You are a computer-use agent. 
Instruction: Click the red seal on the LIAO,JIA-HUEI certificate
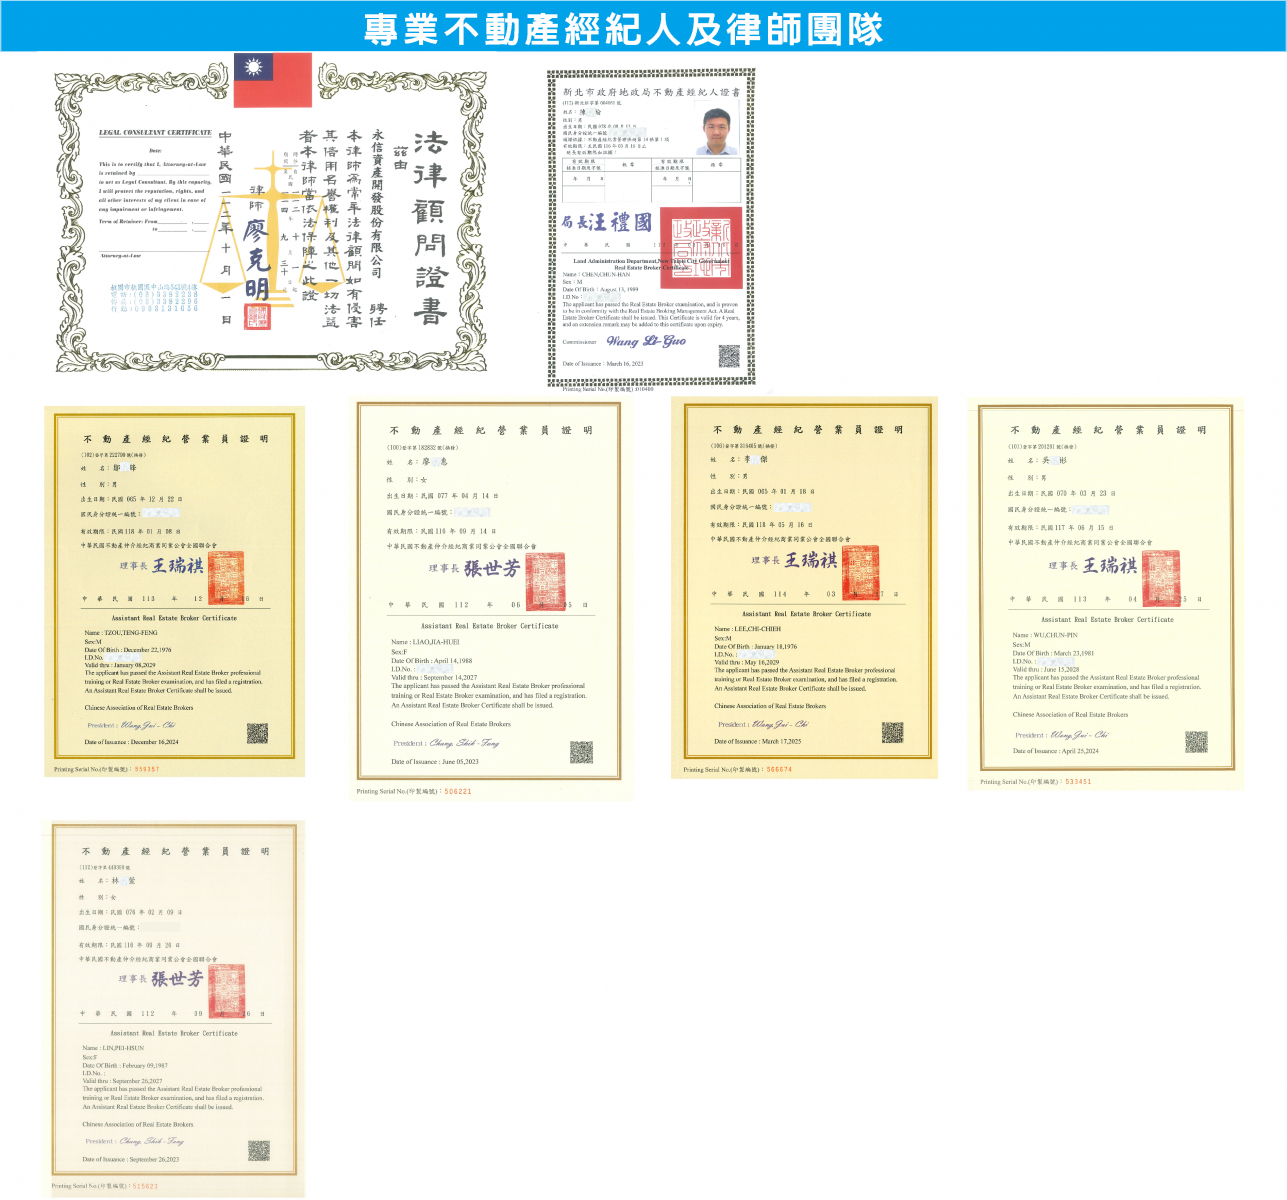pyautogui.click(x=546, y=581)
